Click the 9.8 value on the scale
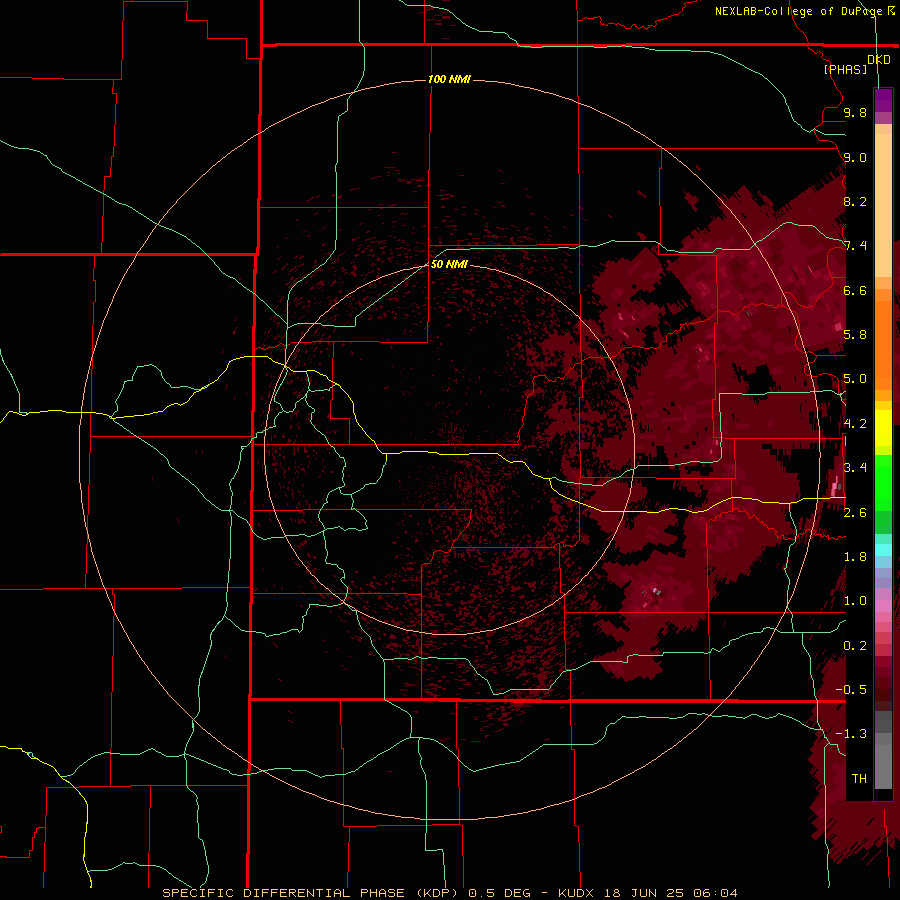This screenshot has width=900, height=900. coord(855,112)
